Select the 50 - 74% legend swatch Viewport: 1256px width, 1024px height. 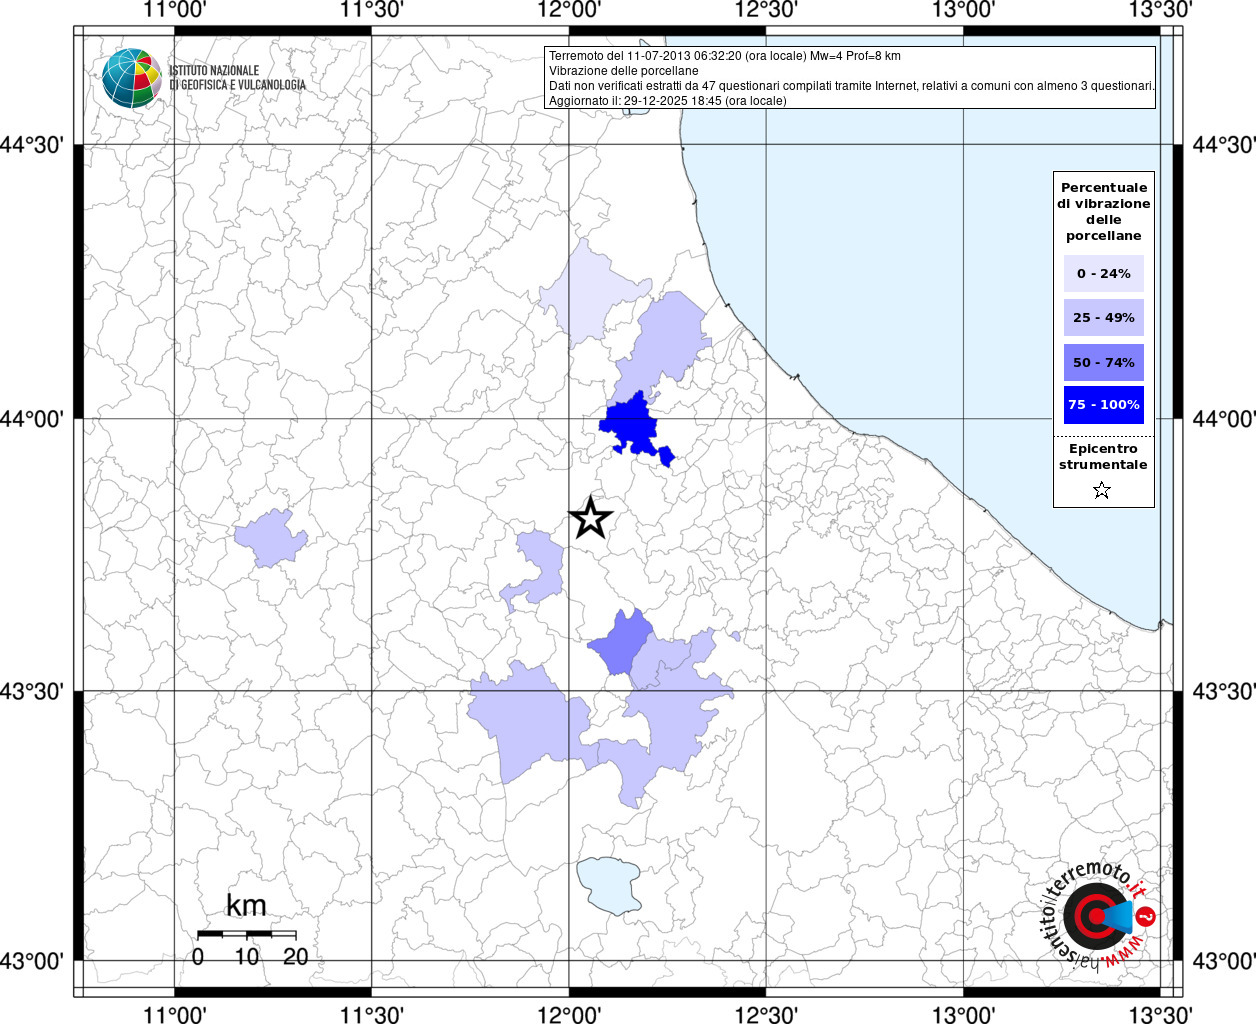click(x=1104, y=362)
